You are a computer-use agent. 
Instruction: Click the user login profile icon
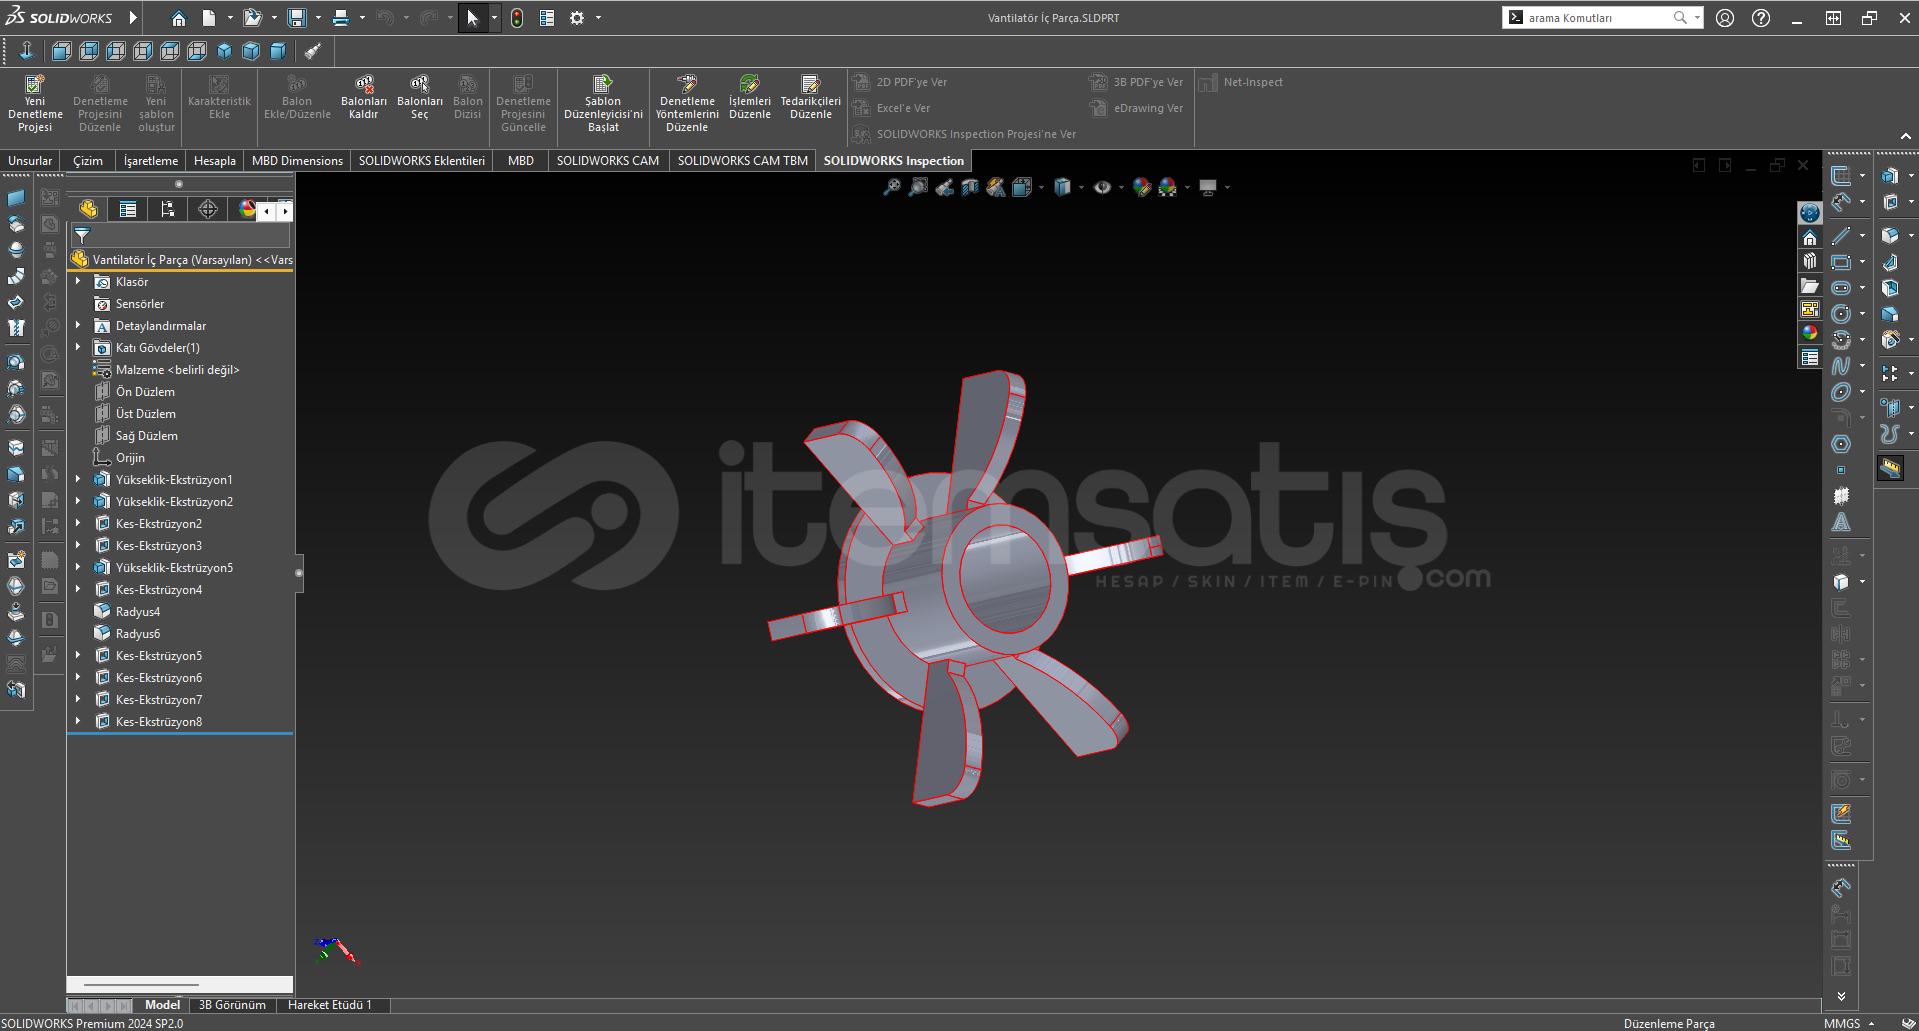pos(1725,18)
